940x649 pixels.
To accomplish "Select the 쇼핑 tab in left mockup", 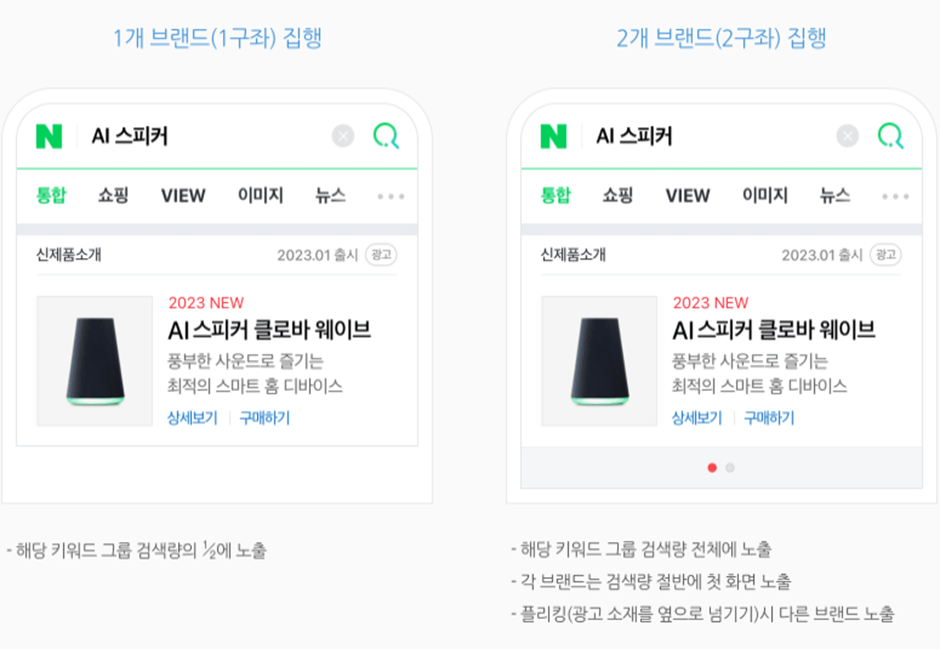I will (113, 195).
